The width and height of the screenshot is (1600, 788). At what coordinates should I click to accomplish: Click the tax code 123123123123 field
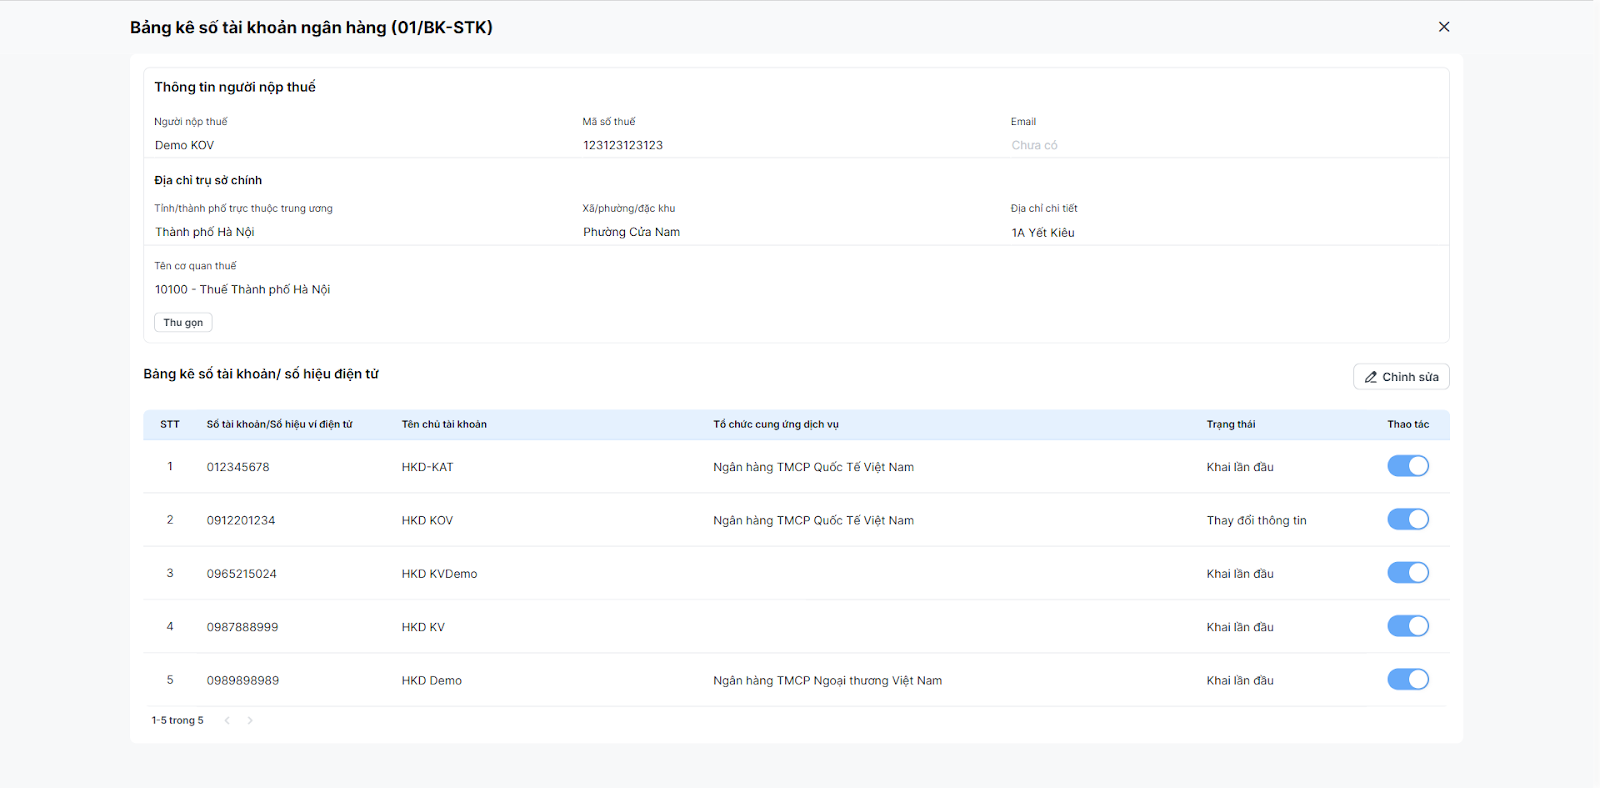(x=623, y=145)
